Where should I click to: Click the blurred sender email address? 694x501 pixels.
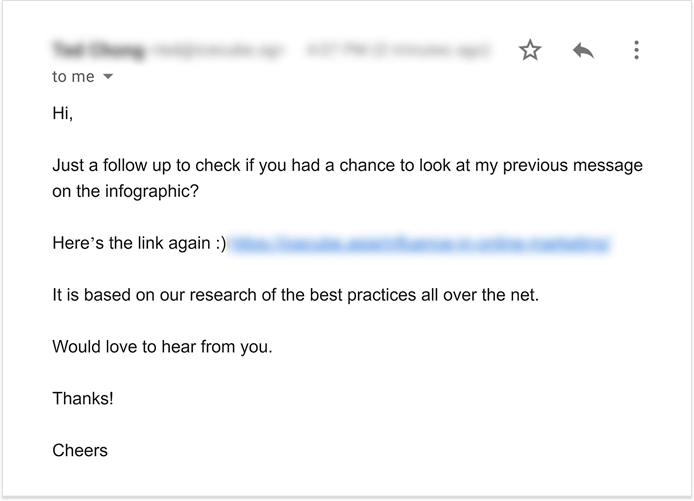[218, 50]
